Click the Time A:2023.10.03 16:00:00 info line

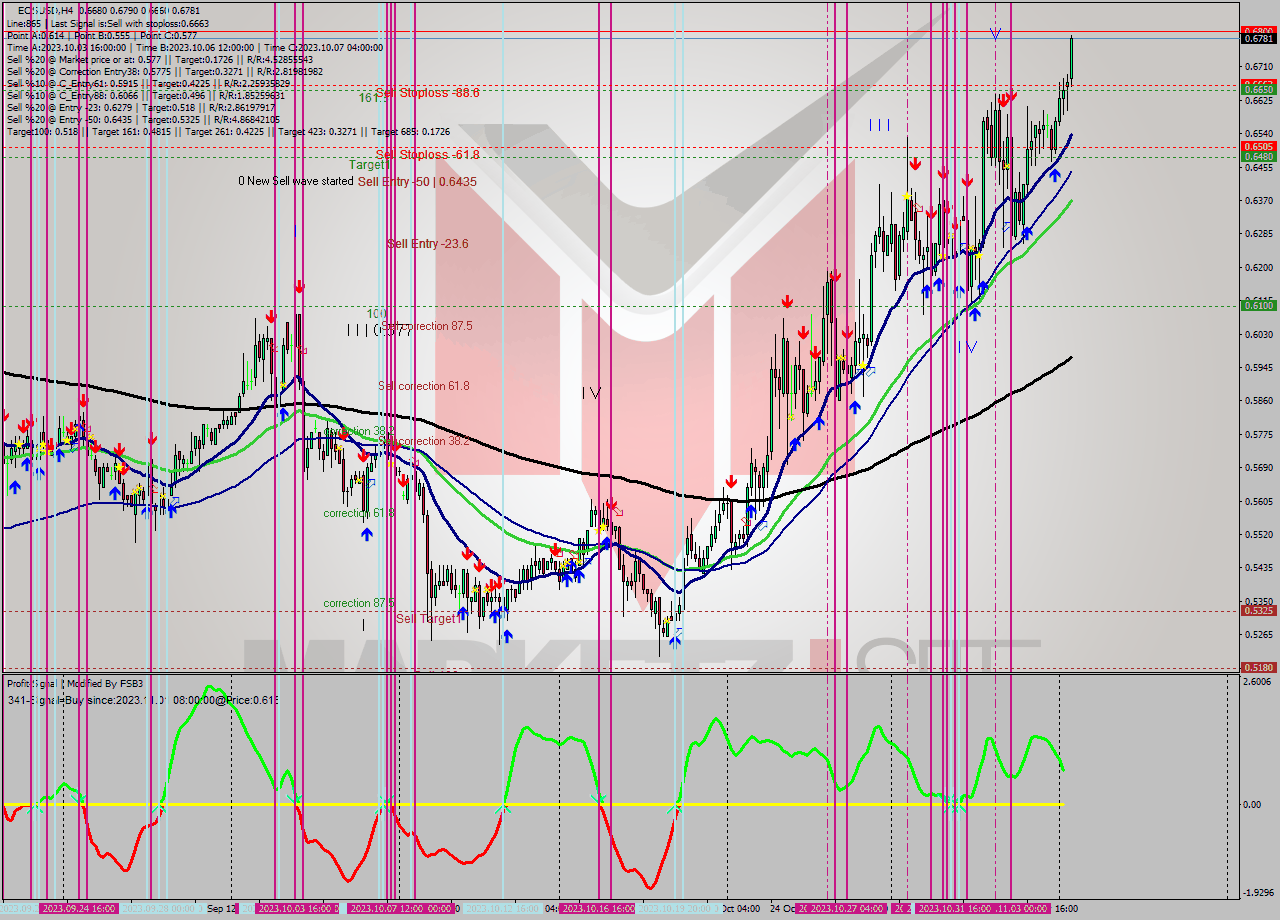click(195, 47)
